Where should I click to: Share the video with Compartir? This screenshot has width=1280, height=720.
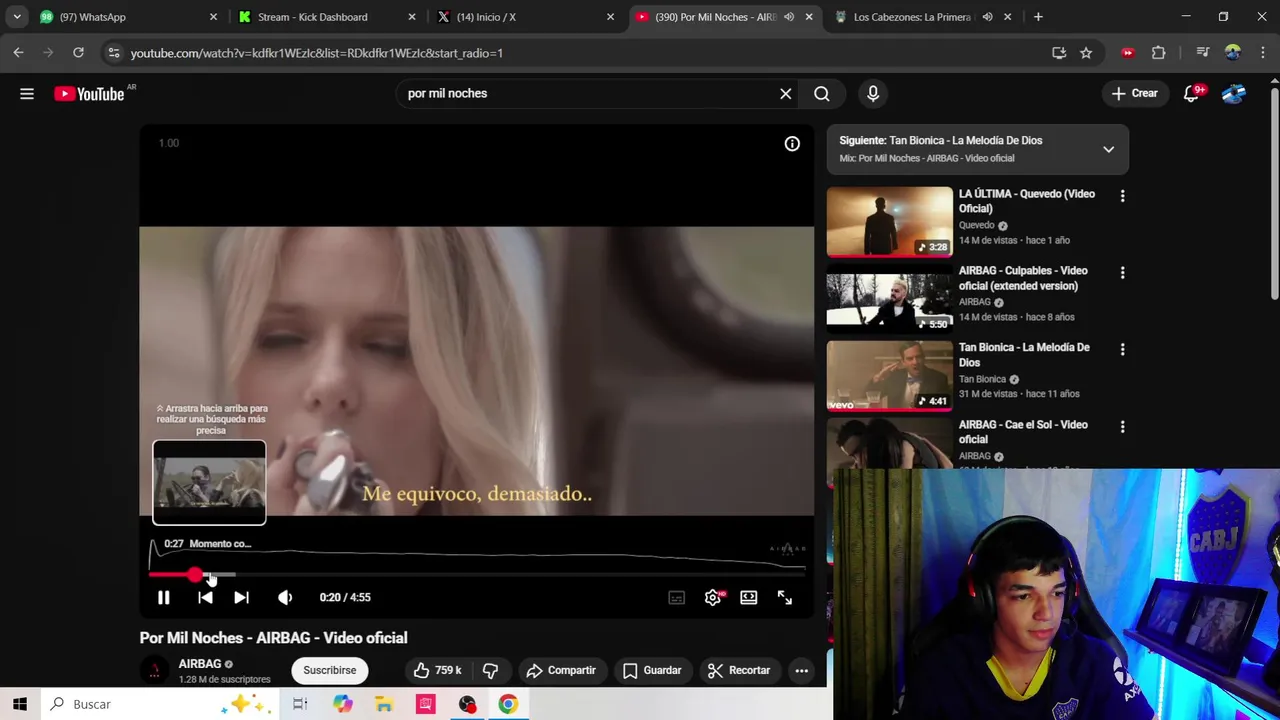(561, 671)
